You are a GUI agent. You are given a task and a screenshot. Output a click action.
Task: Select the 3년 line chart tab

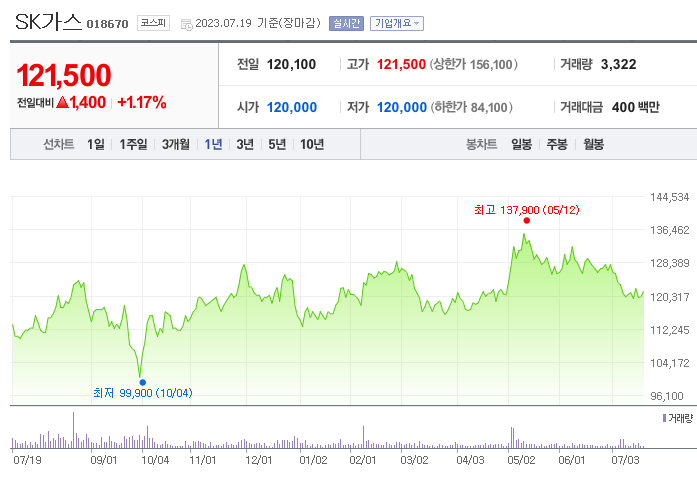pos(245,144)
